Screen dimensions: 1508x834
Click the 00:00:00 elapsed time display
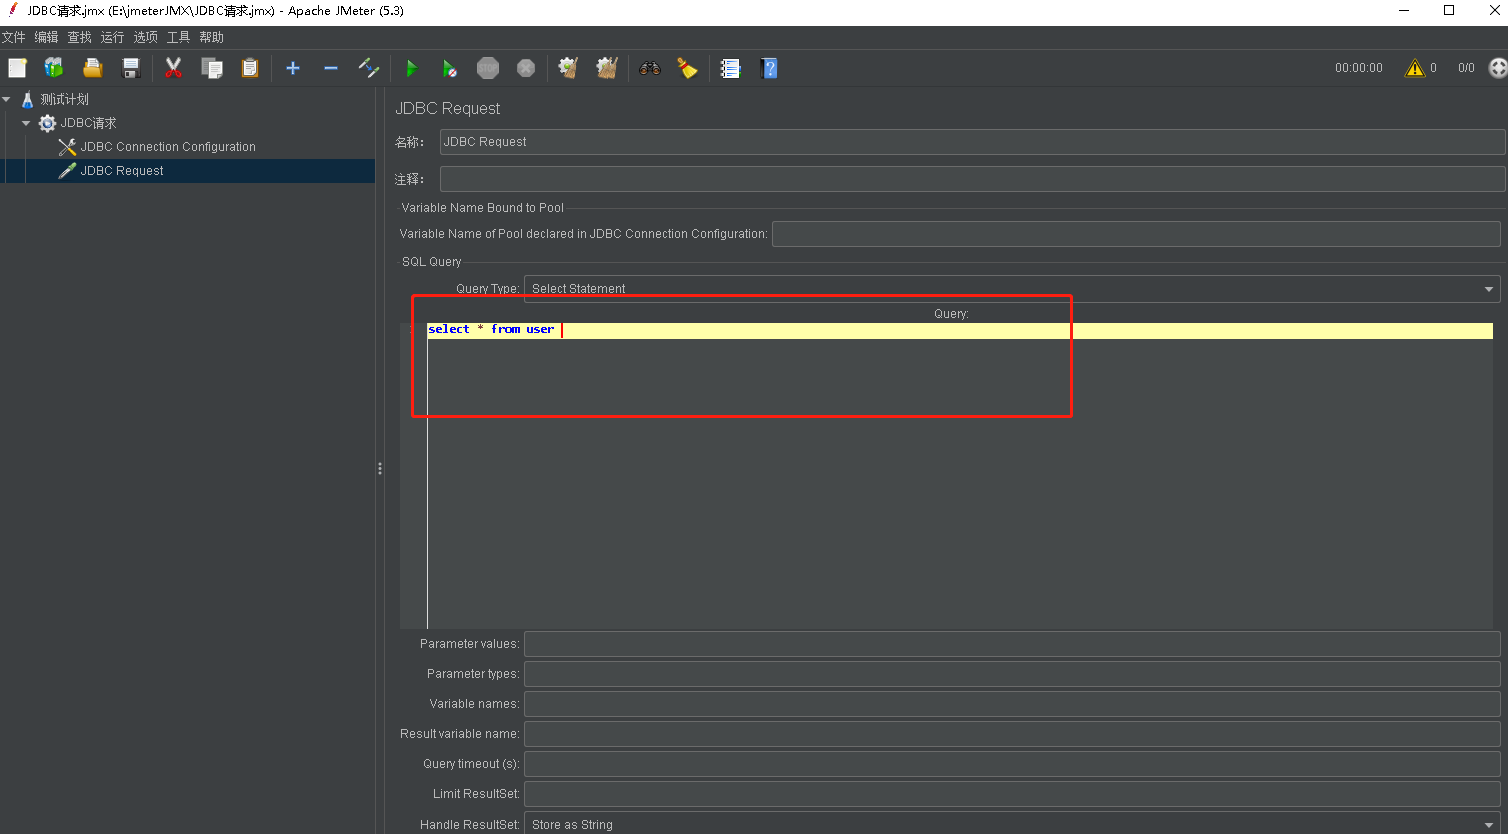tap(1358, 68)
